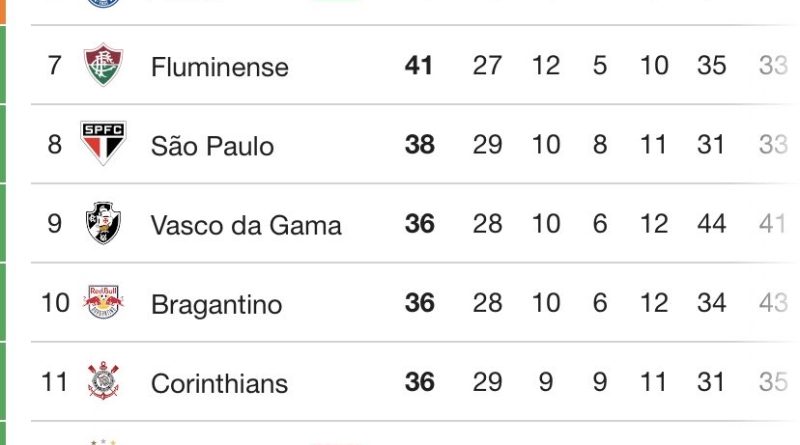Open the Bragantino team page
This screenshot has width=800, height=445.
[x=216, y=304]
